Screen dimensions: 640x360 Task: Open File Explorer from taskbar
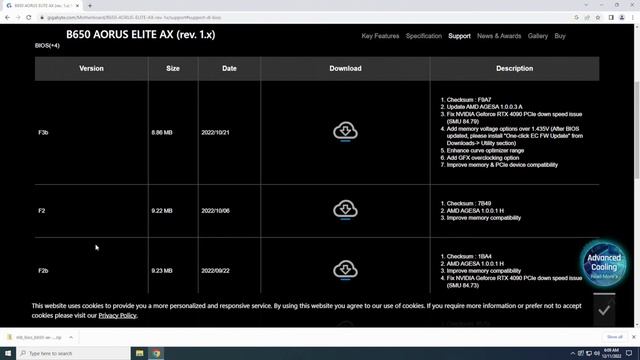[x=140, y=353]
